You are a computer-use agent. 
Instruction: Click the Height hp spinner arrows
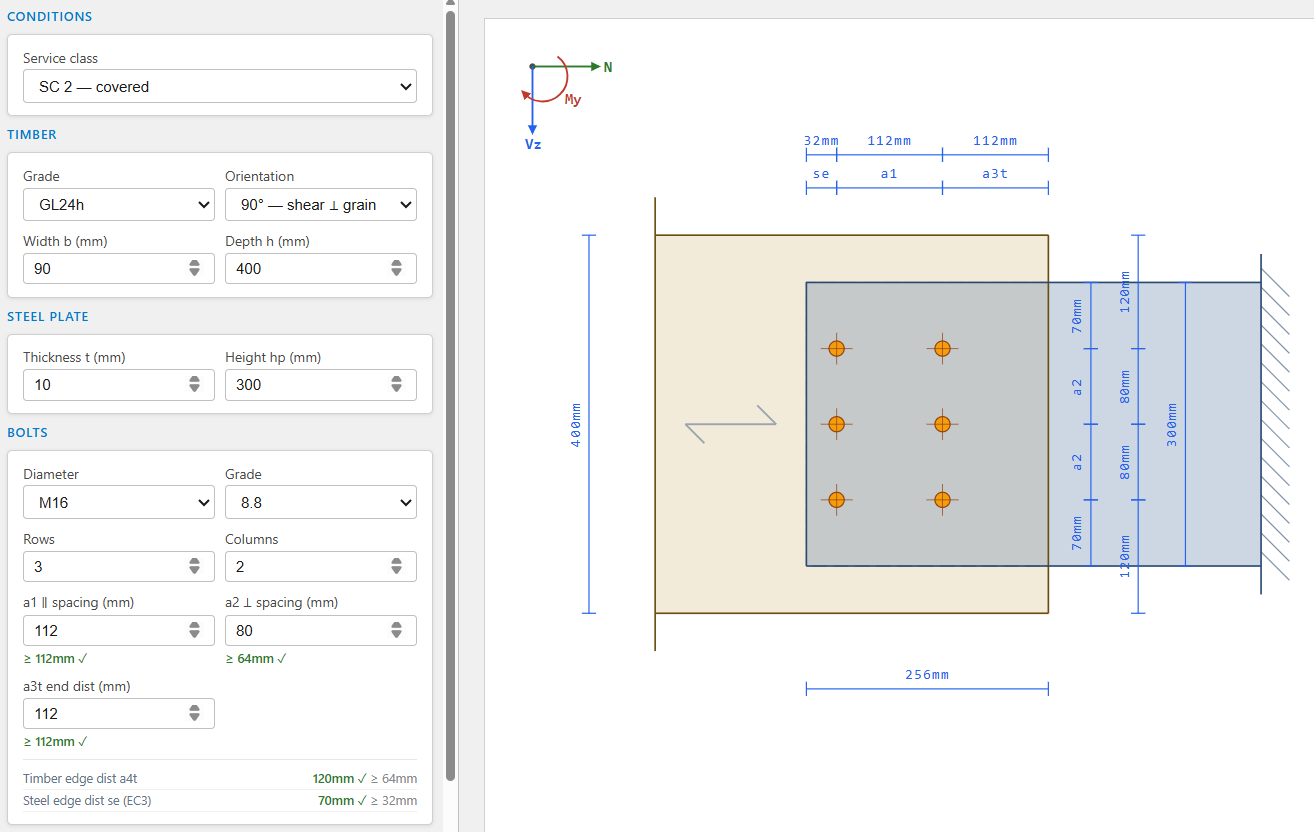[x=396, y=385]
